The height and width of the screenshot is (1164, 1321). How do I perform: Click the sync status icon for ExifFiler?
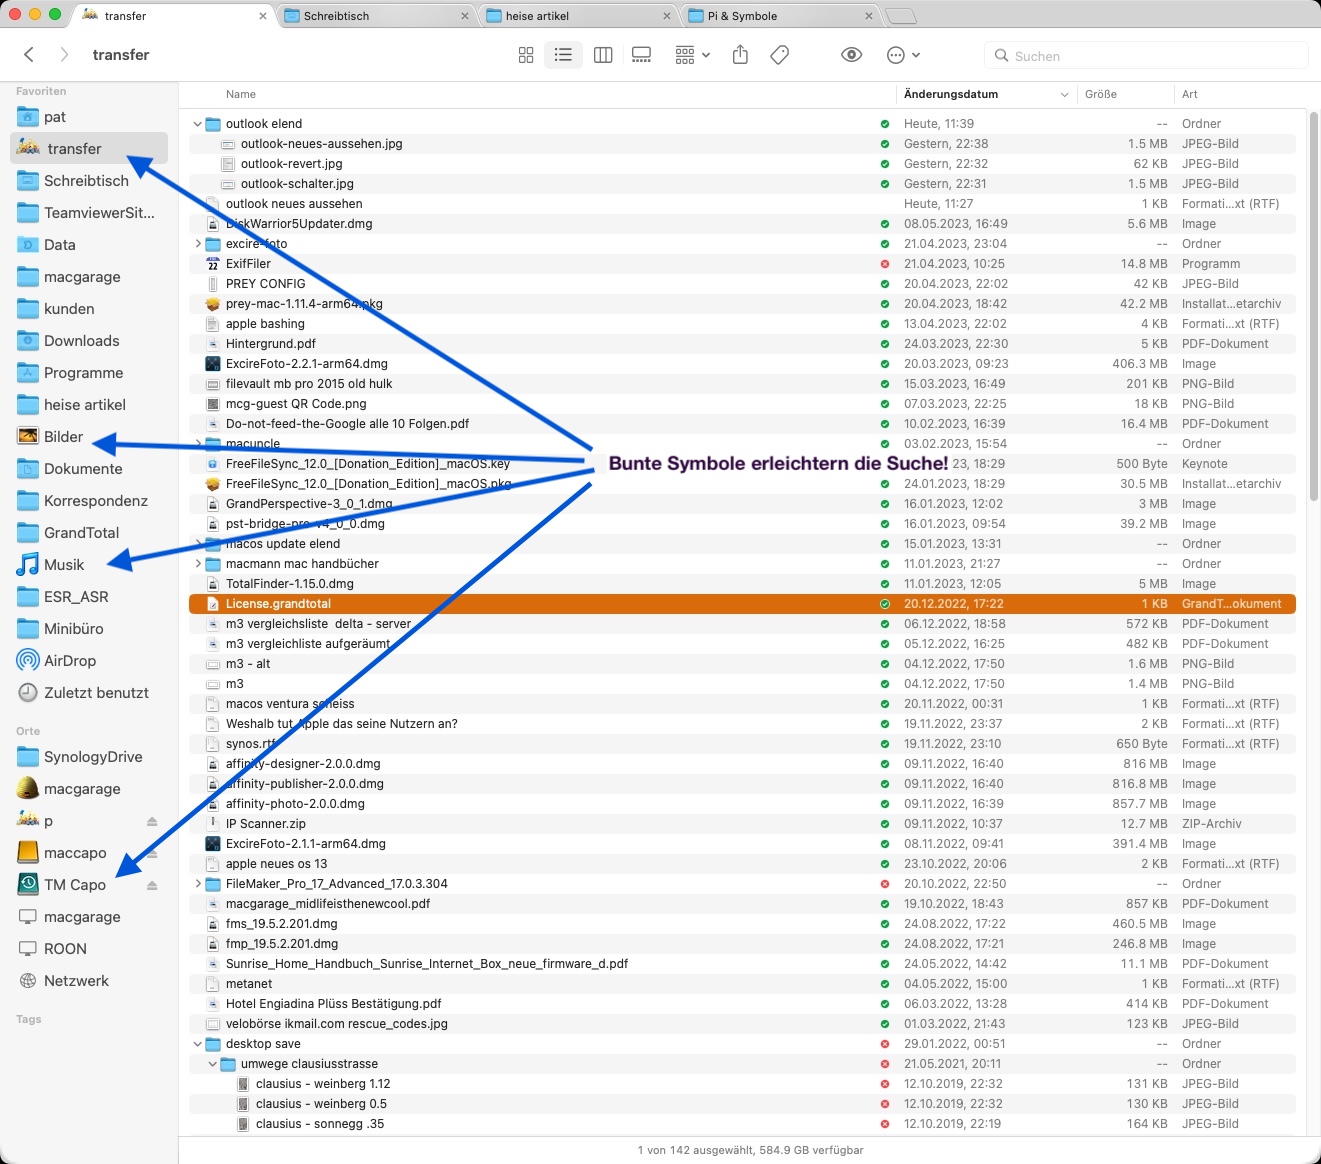point(884,264)
